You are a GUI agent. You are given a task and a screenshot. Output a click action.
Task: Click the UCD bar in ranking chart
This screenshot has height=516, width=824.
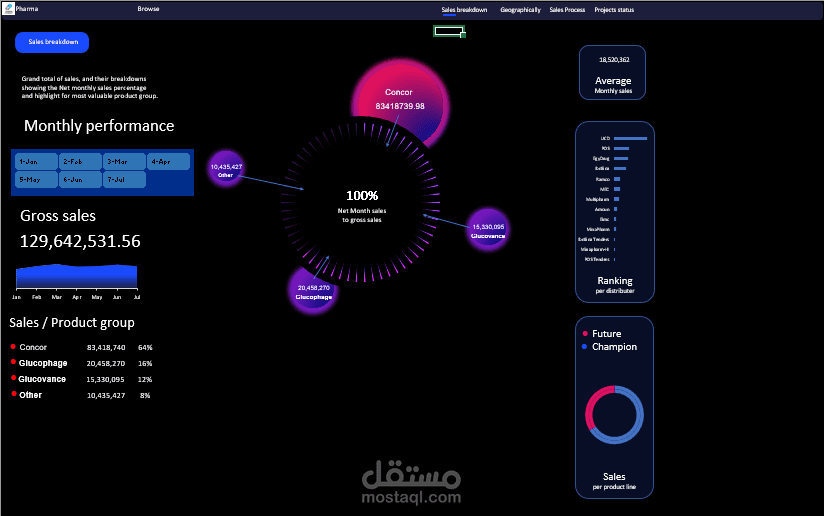coord(630,139)
